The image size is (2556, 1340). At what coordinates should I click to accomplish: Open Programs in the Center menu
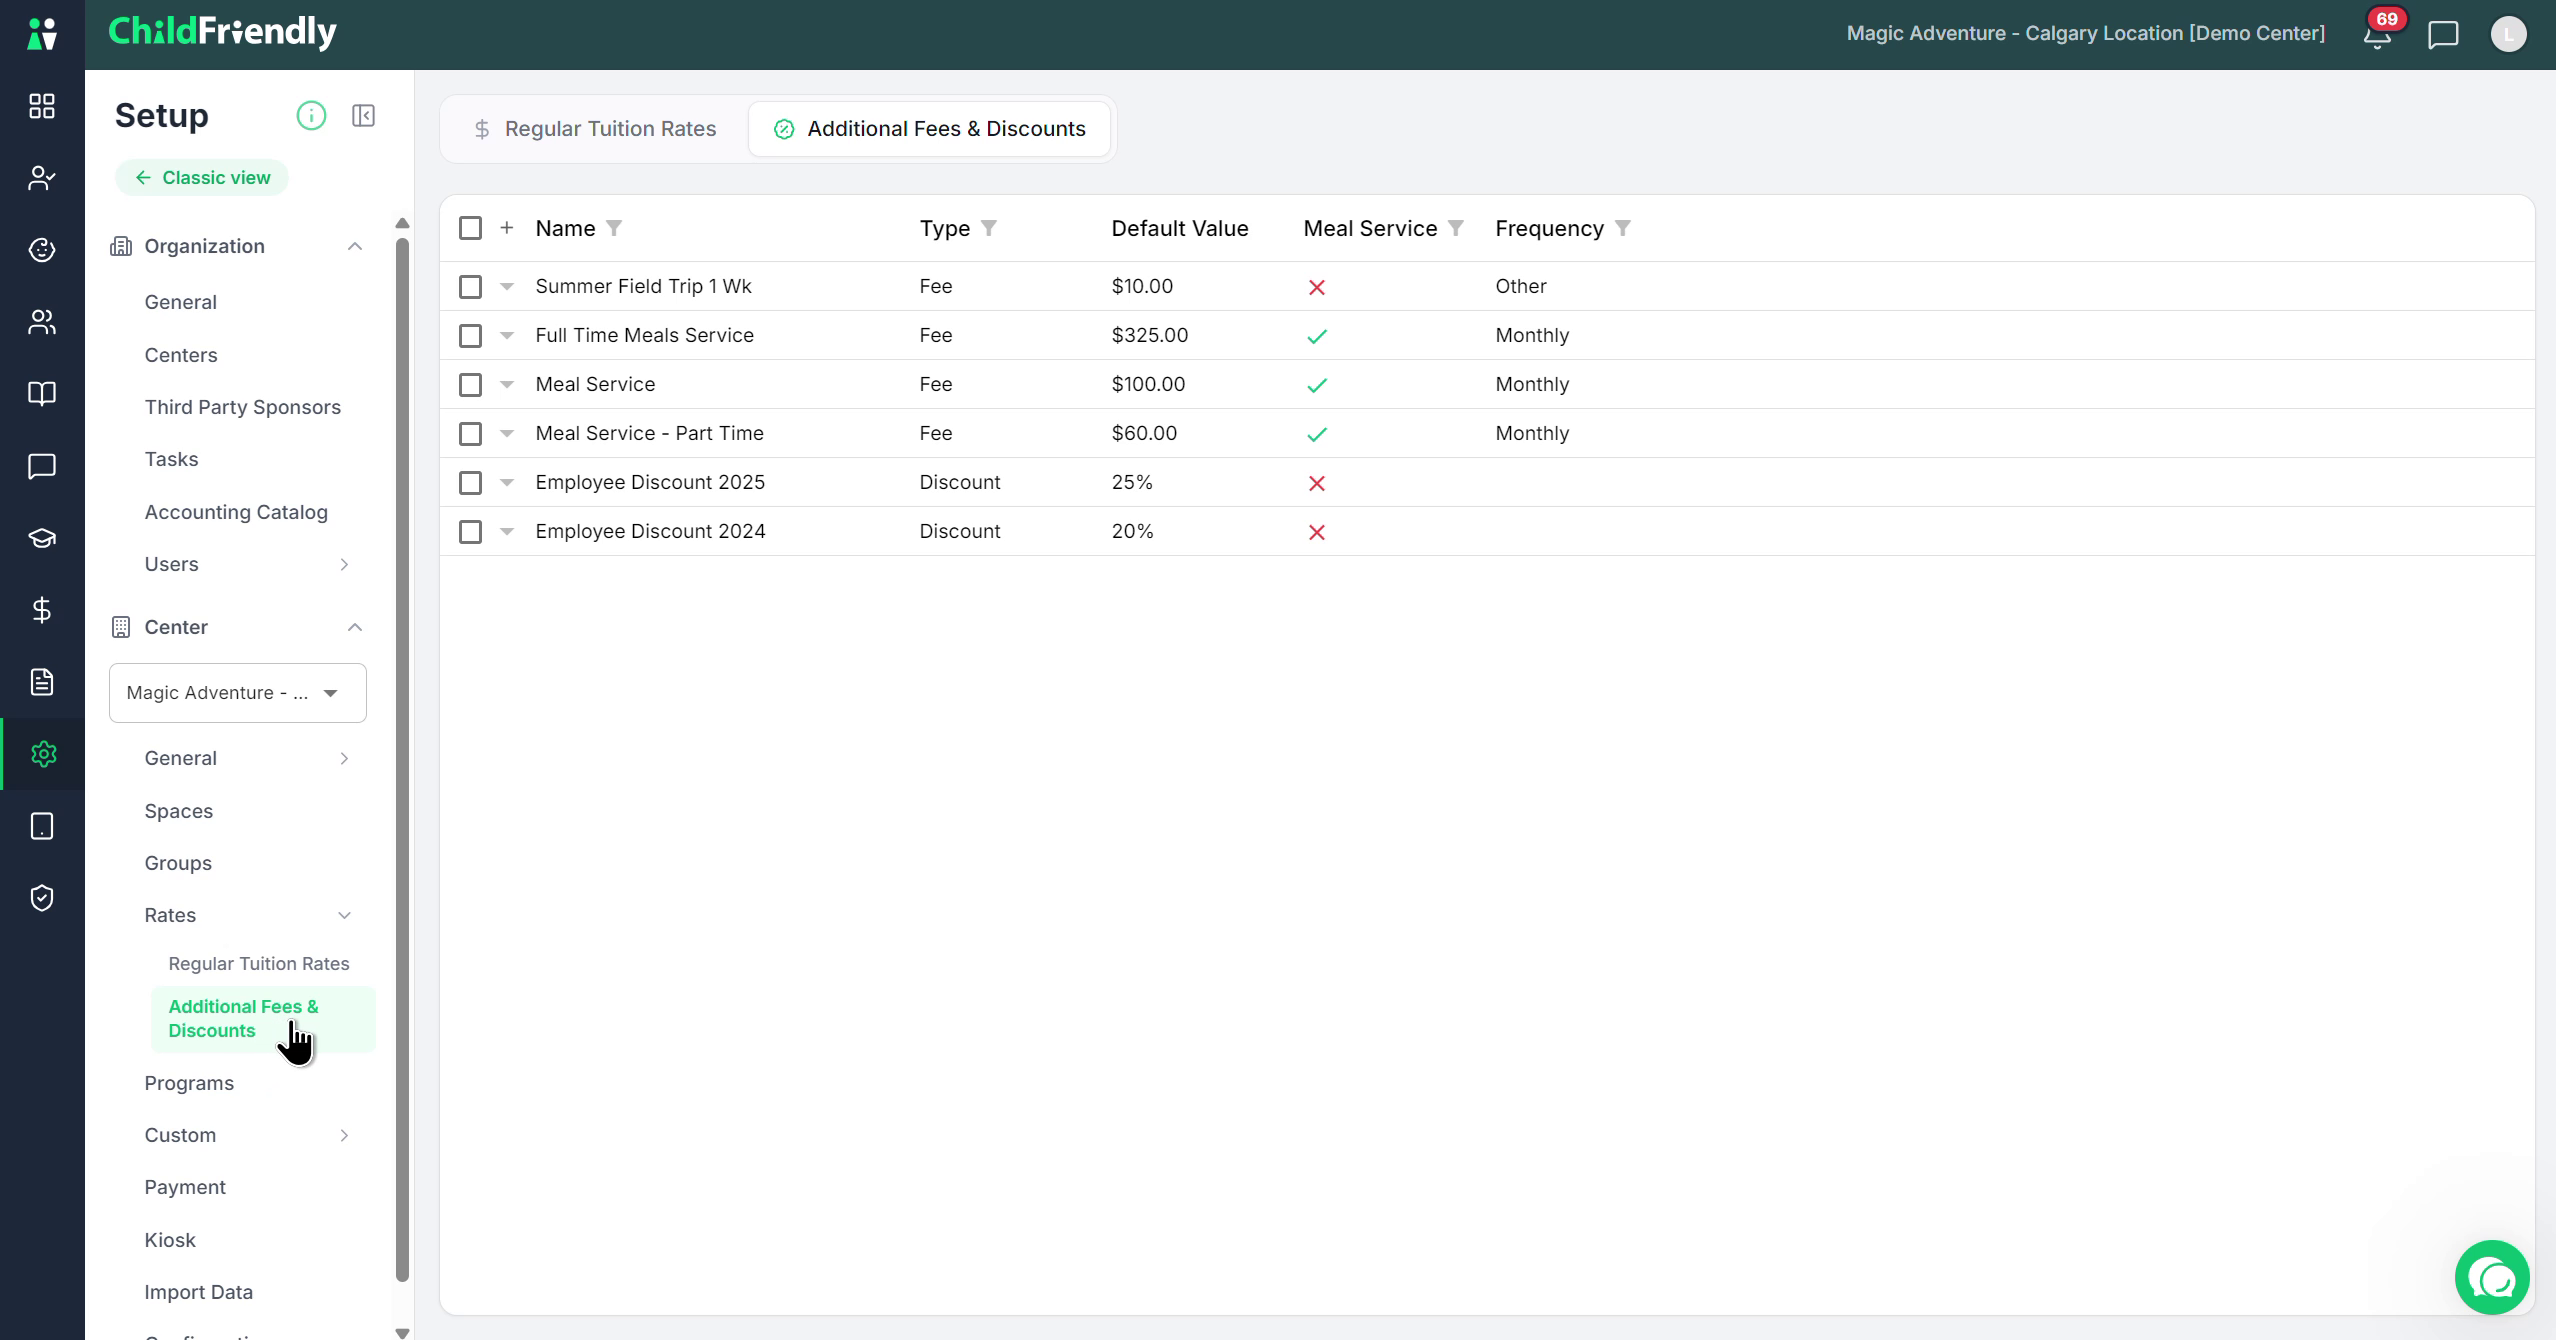(x=189, y=1083)
